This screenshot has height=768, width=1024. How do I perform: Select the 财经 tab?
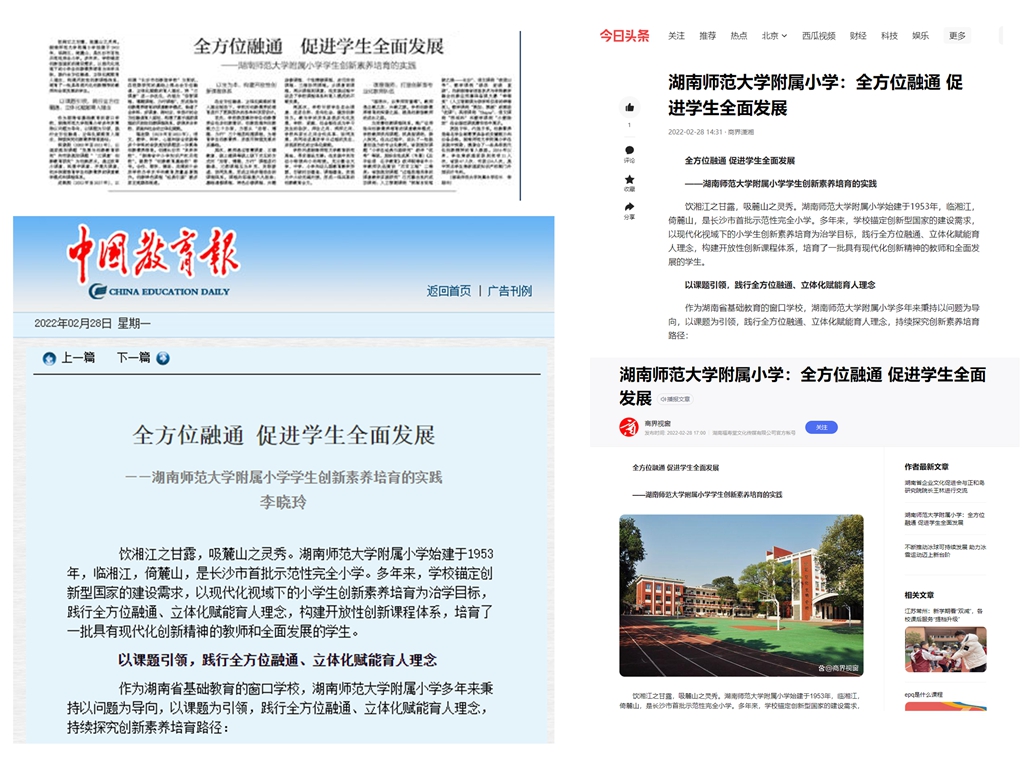pyautogui.click(x=858, y=36)
